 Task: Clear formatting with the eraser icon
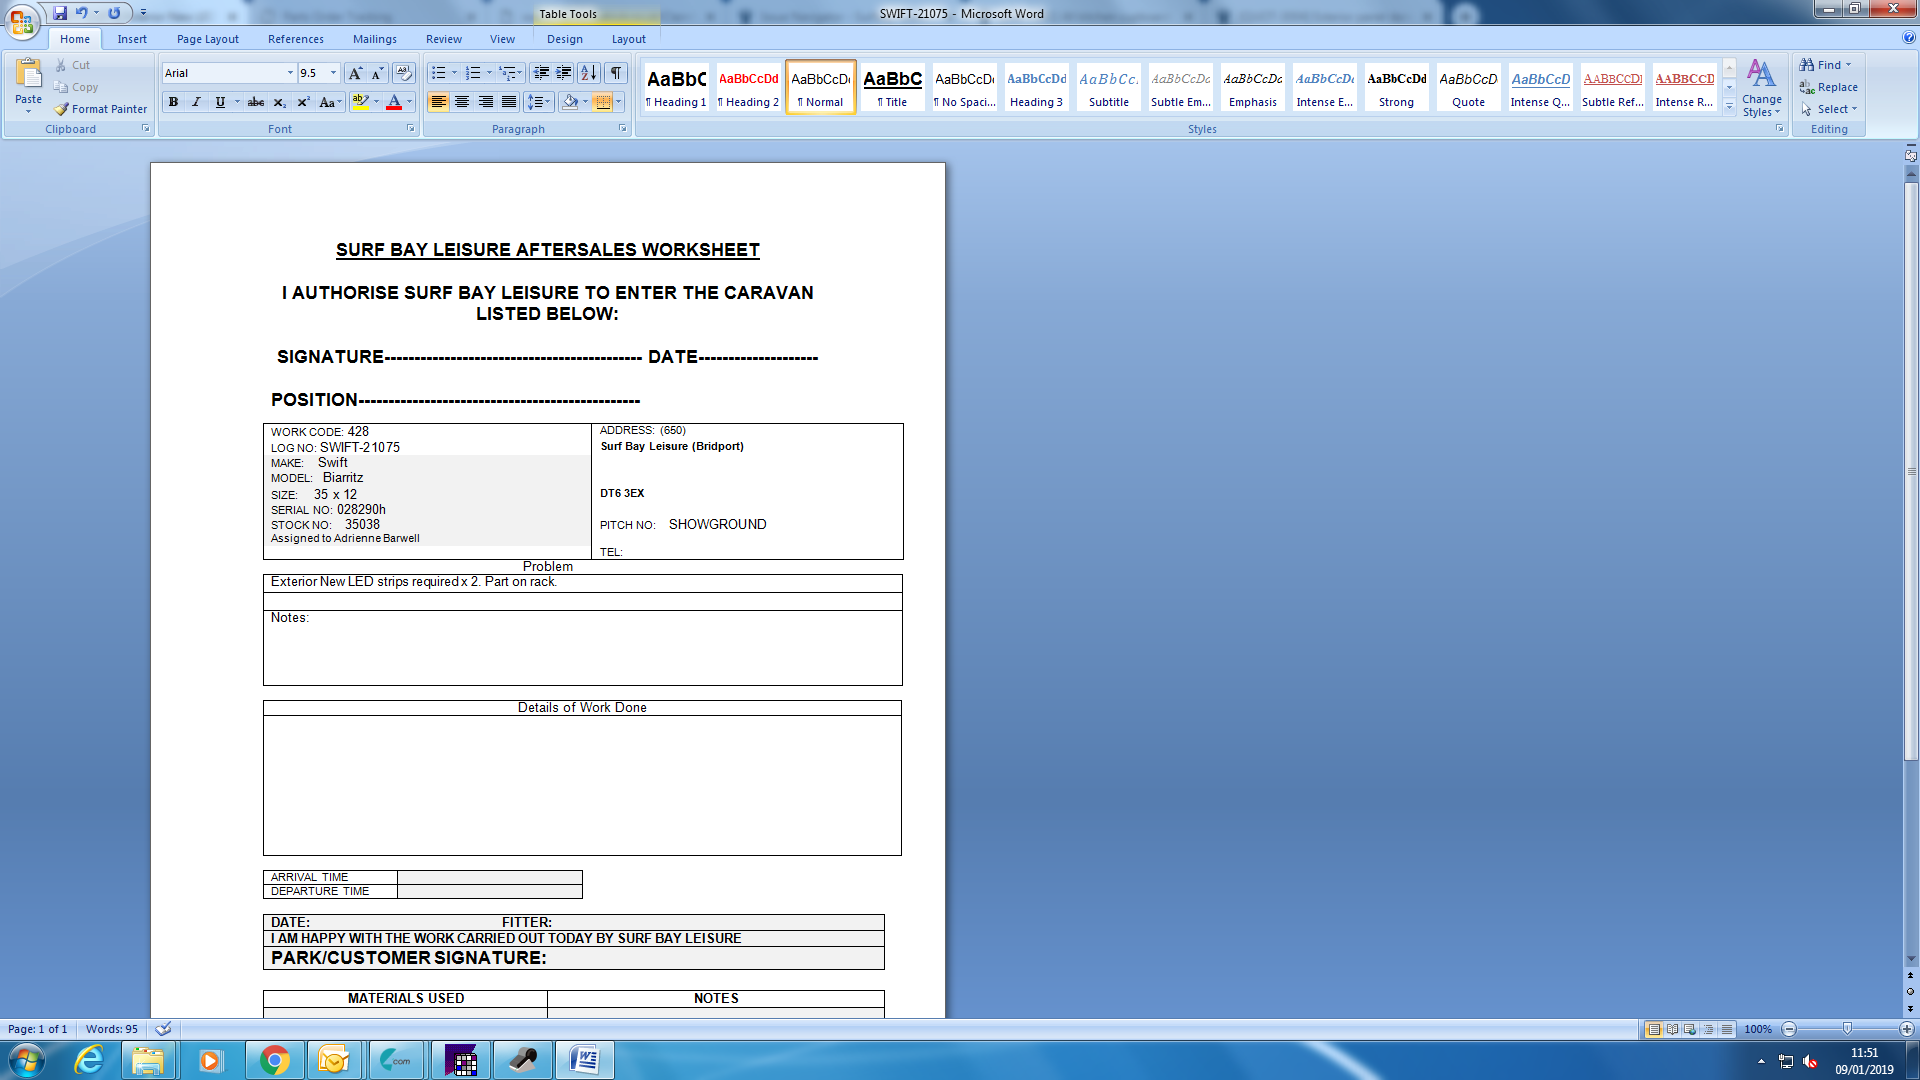coord(403,73)
